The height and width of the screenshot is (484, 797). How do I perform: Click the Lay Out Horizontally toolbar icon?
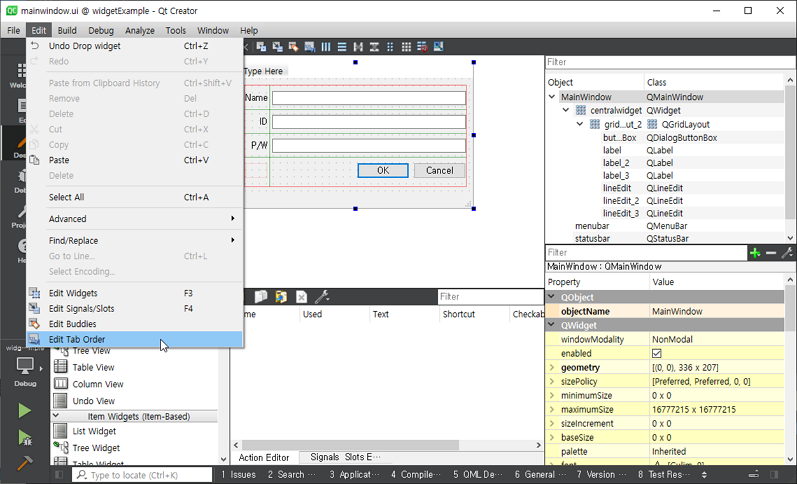[x=325, y=47]
